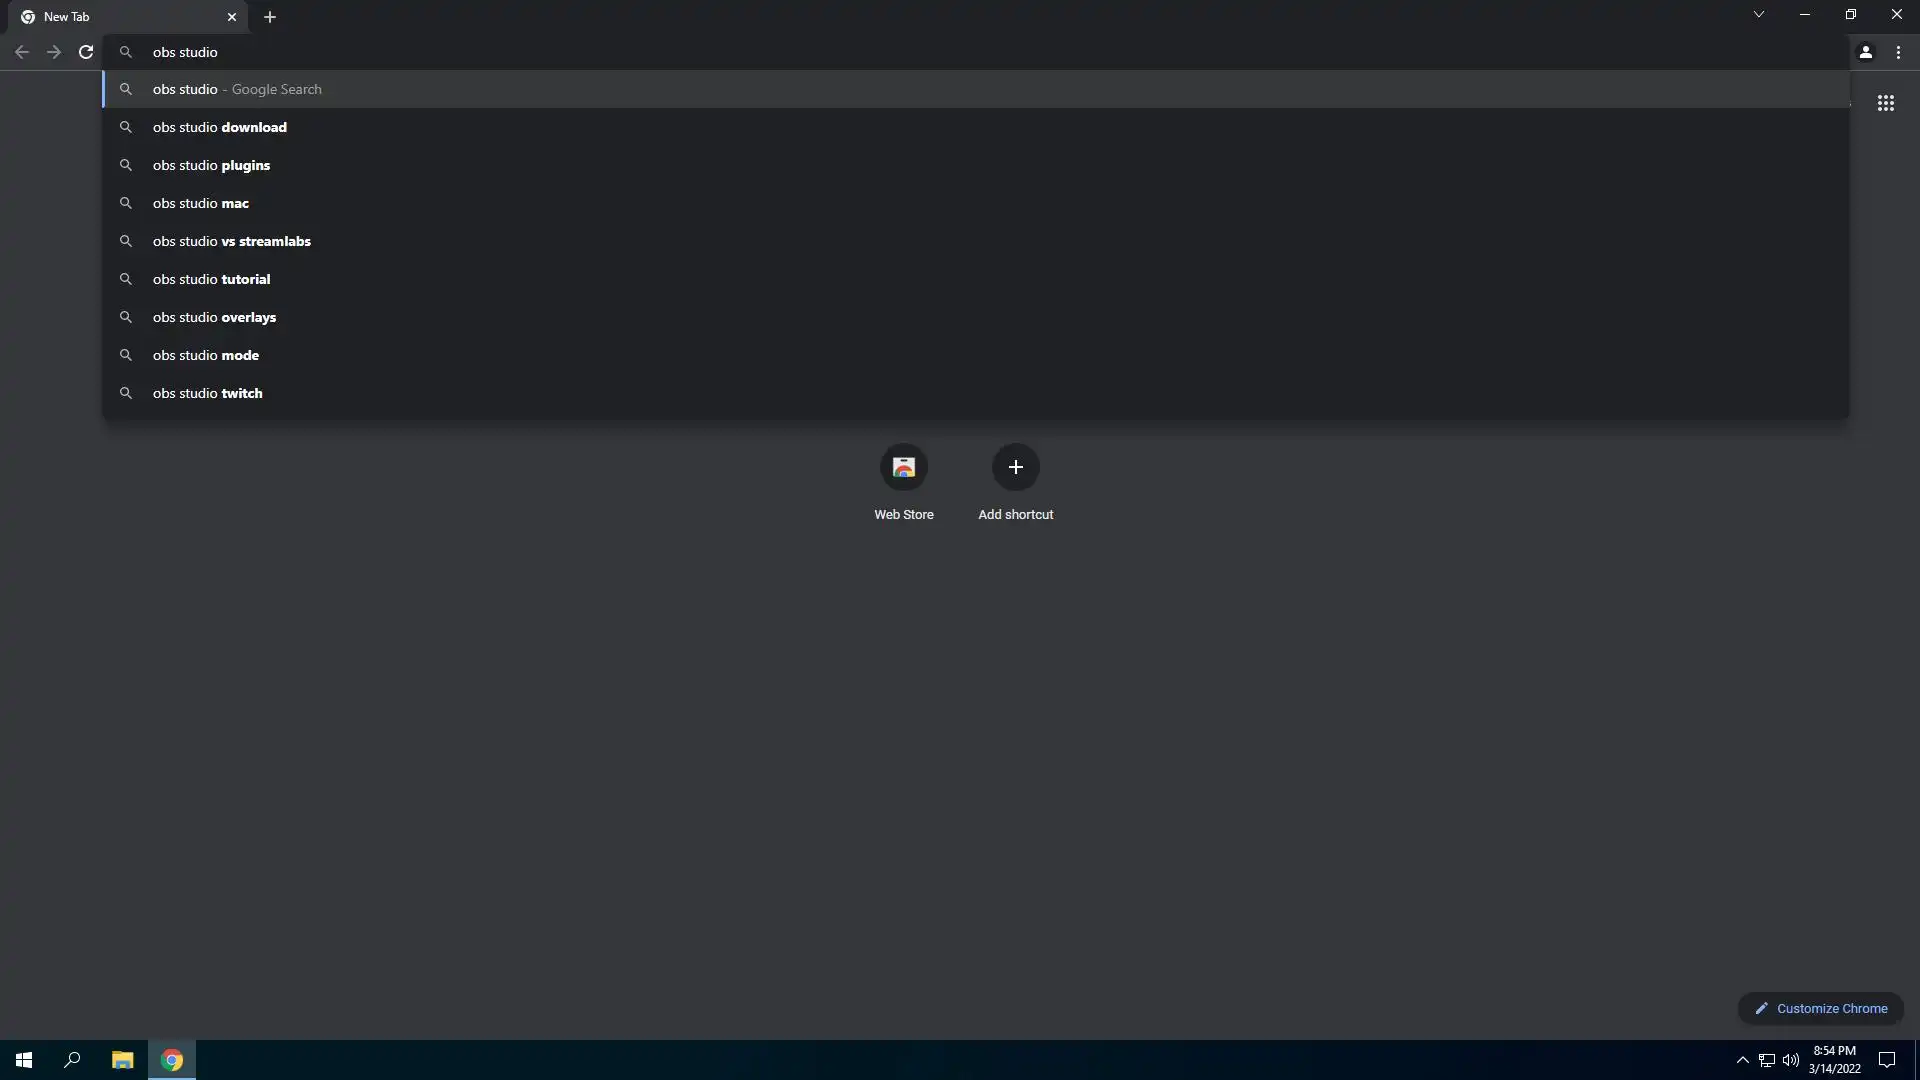Viewport: 1920px width, 1080px height.
Task: Click the Add shortcut plus icon
Action: pyautogui.click(x=1015, y=467)
